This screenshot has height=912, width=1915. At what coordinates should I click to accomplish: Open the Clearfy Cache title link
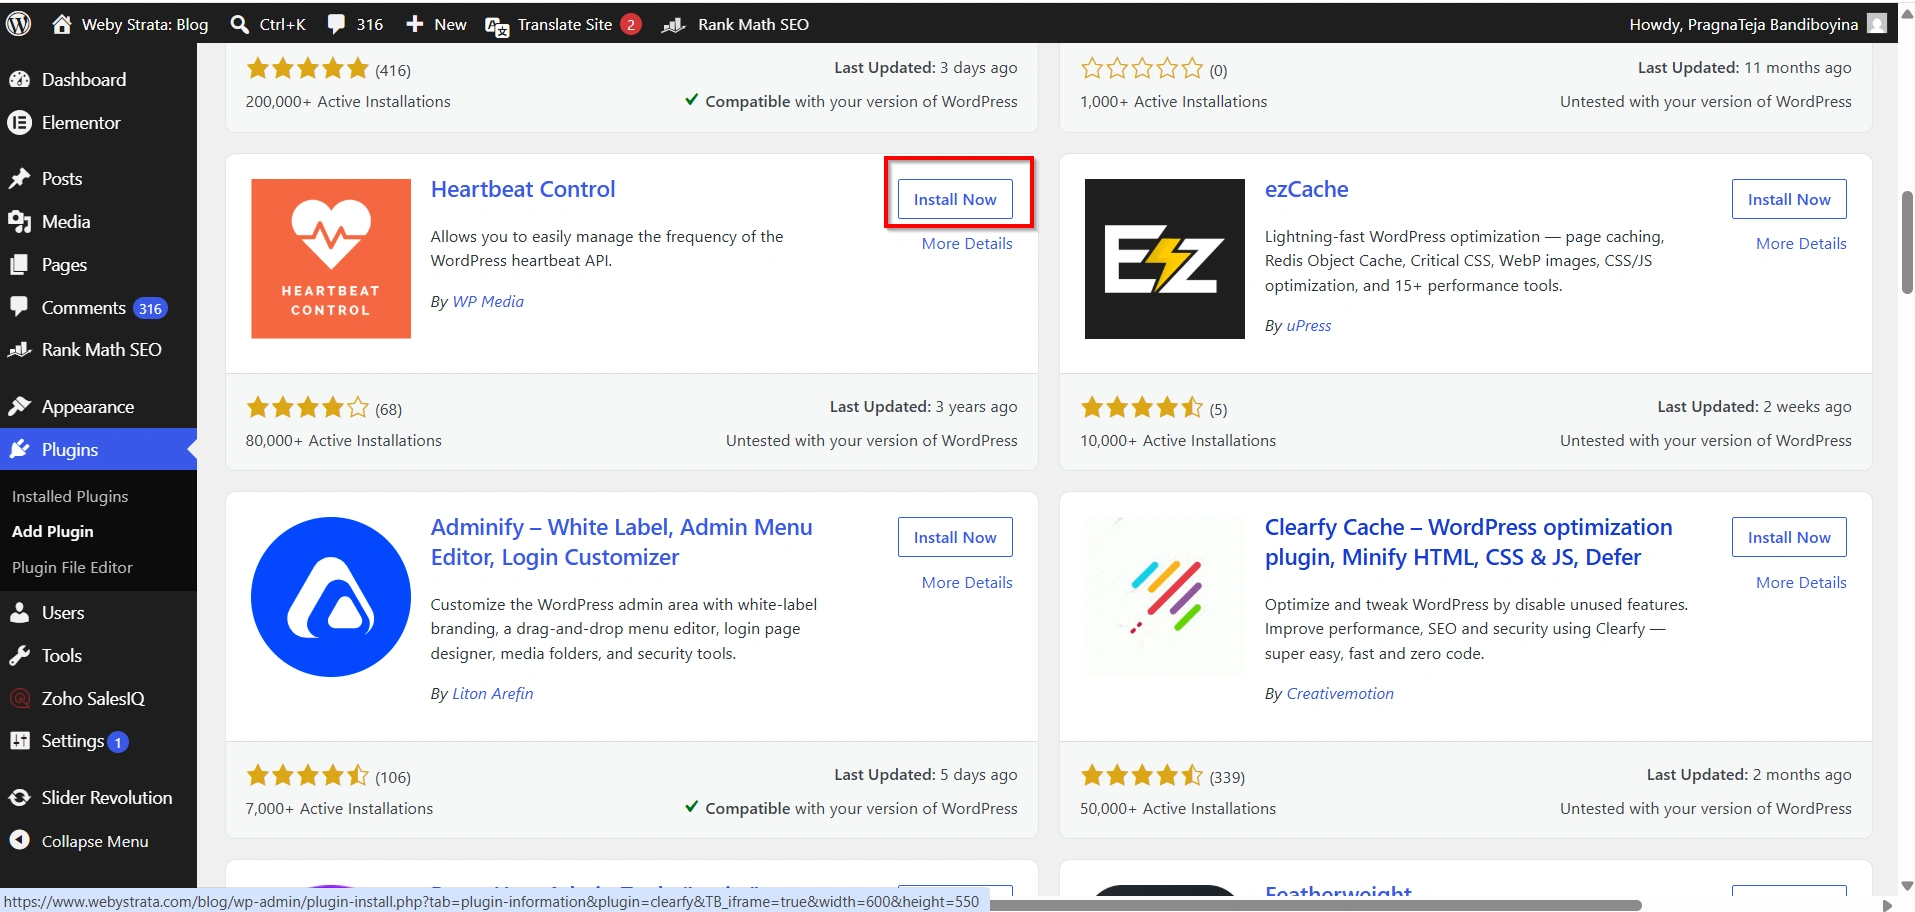(1468, 542)
